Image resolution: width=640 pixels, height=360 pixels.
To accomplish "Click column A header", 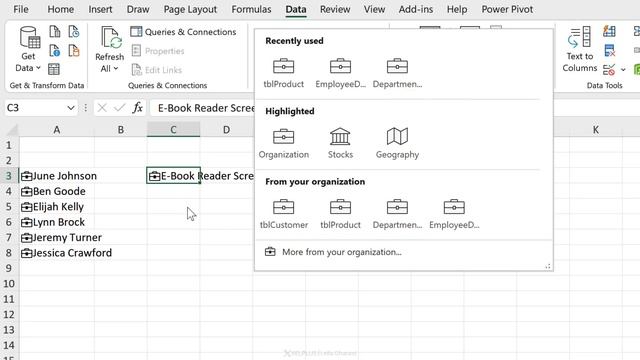I will pos(57,130).
